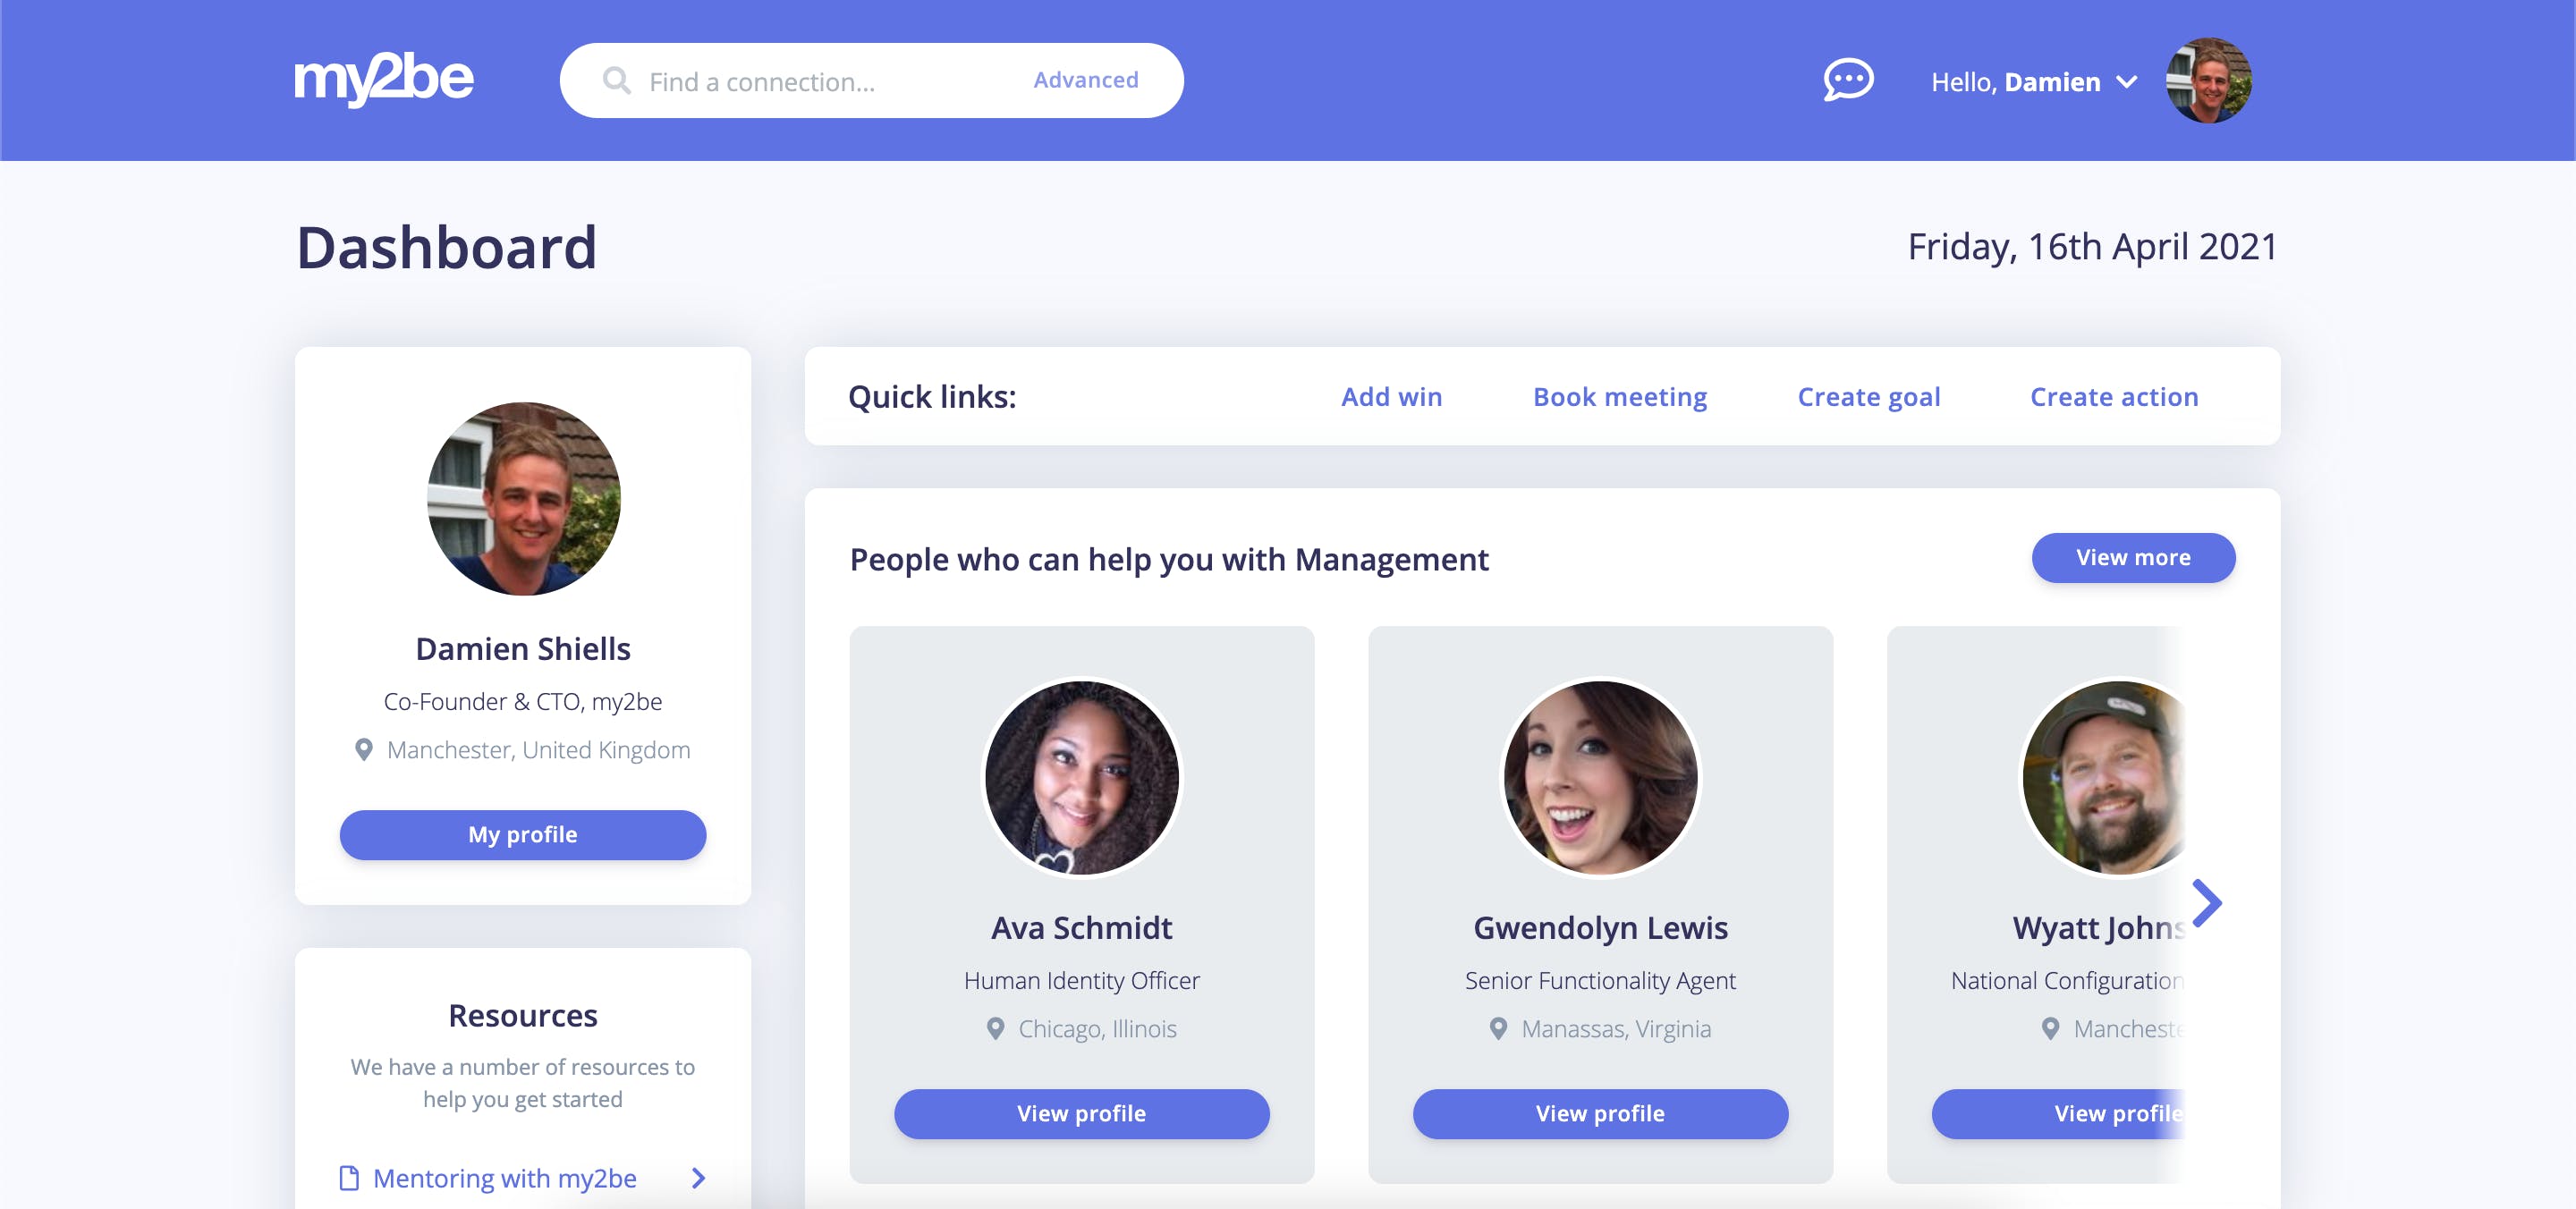
Task: View Ava Schmidt's profile
Action: pyautogui.click(x=1082, y=1114)
